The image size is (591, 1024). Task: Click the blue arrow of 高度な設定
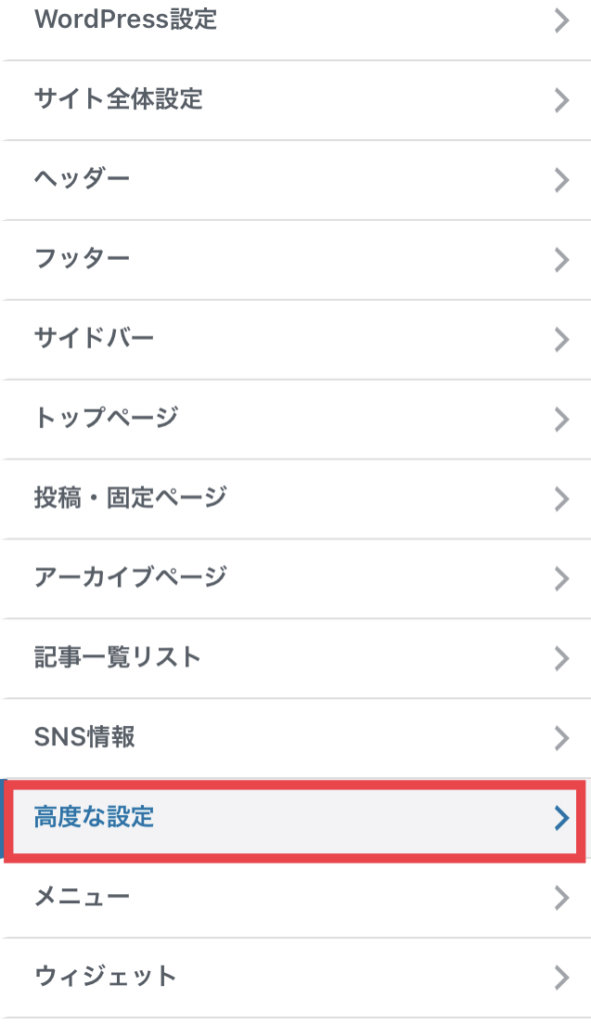click(562, 818)
